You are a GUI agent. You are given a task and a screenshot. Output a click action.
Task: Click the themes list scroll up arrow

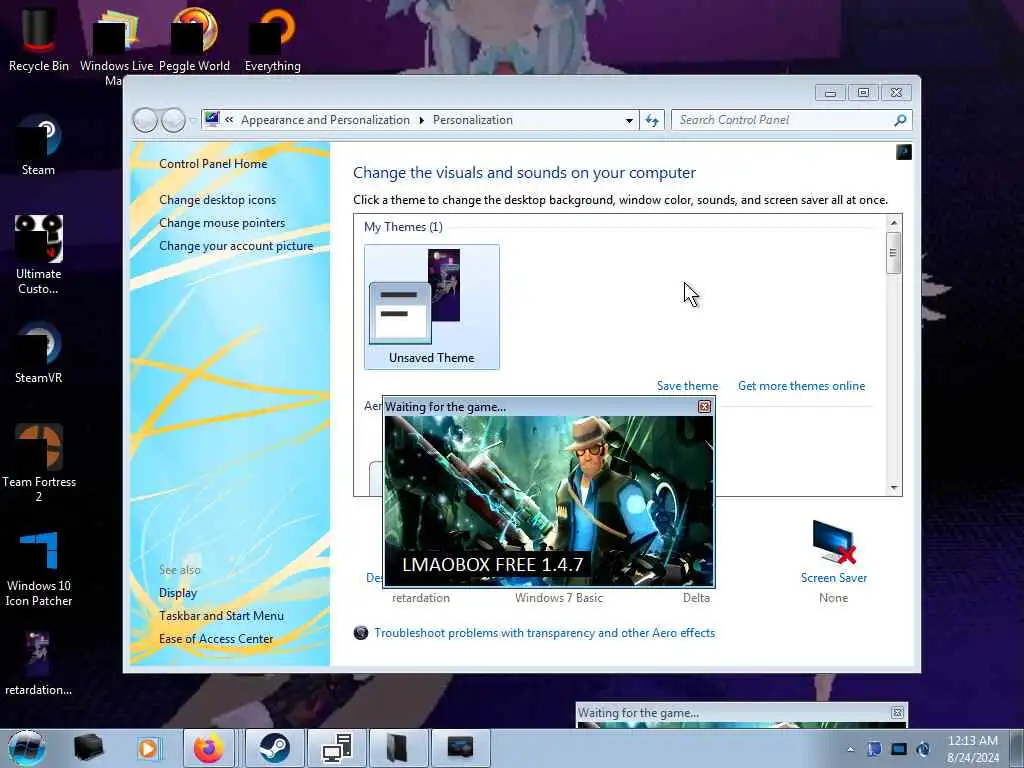click(894, 223)
